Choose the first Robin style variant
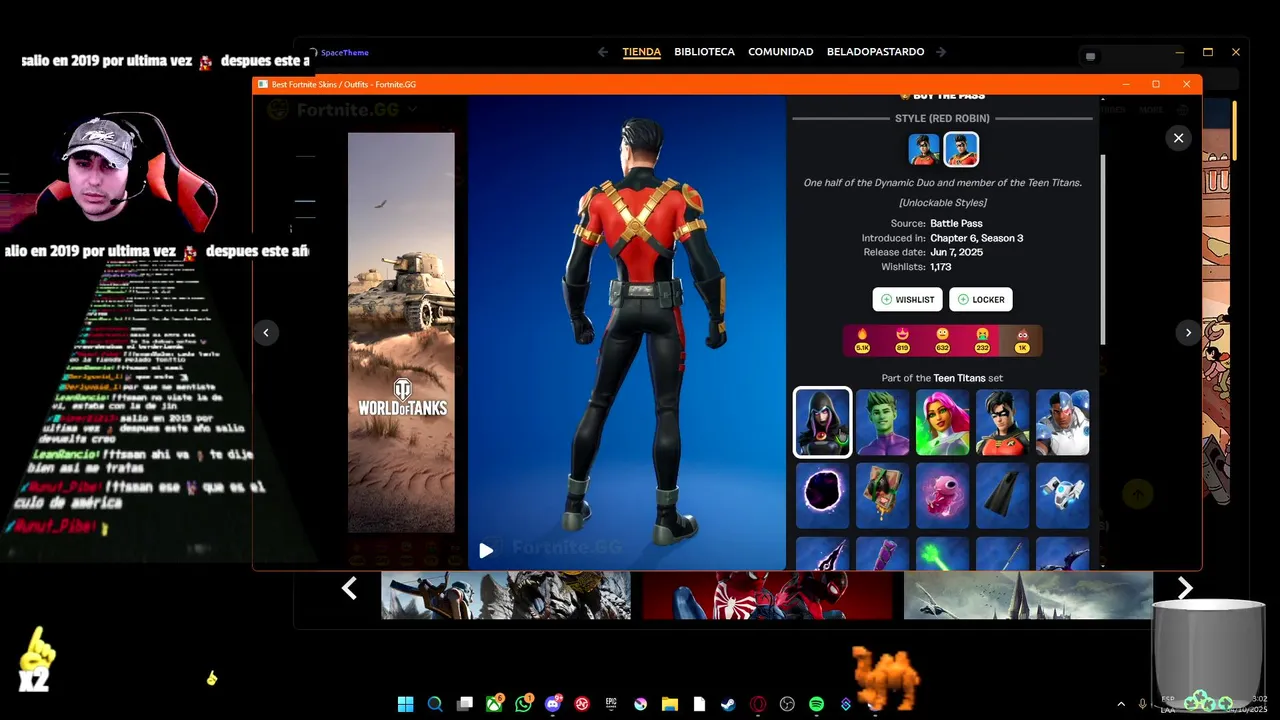The width and height of the screenshot is (1280, 720). coord(923,150)
